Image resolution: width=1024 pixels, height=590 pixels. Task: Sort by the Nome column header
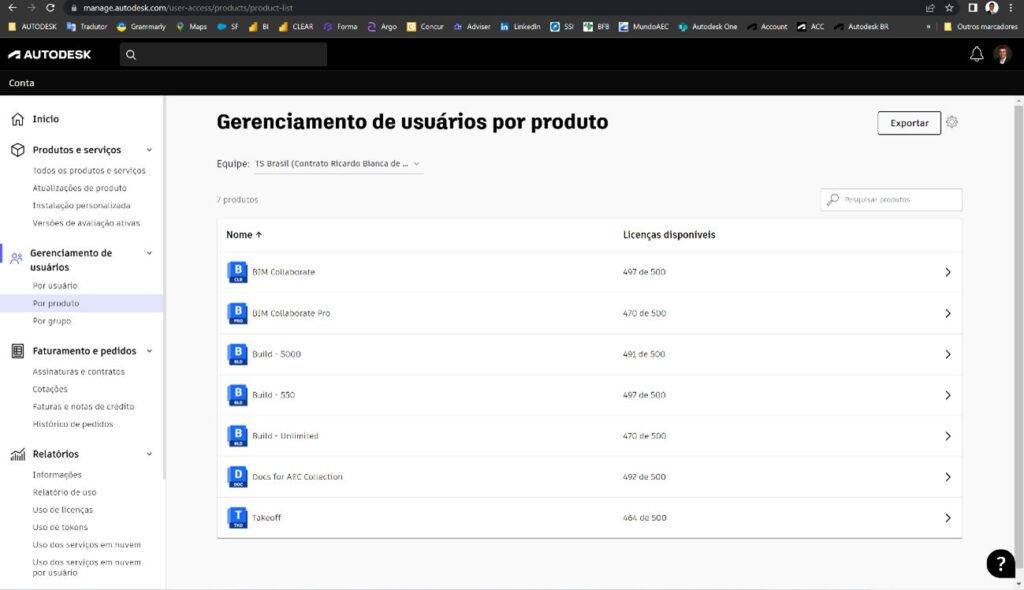244,235
